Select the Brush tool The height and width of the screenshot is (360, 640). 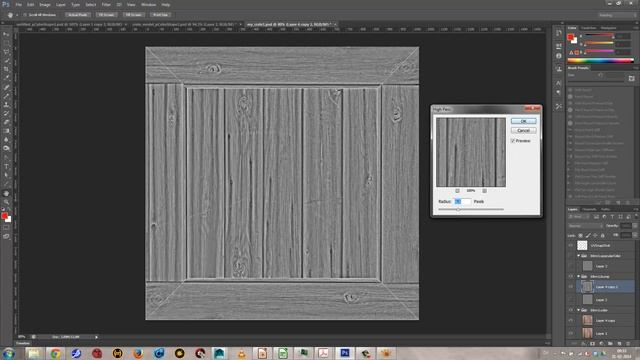6,96
